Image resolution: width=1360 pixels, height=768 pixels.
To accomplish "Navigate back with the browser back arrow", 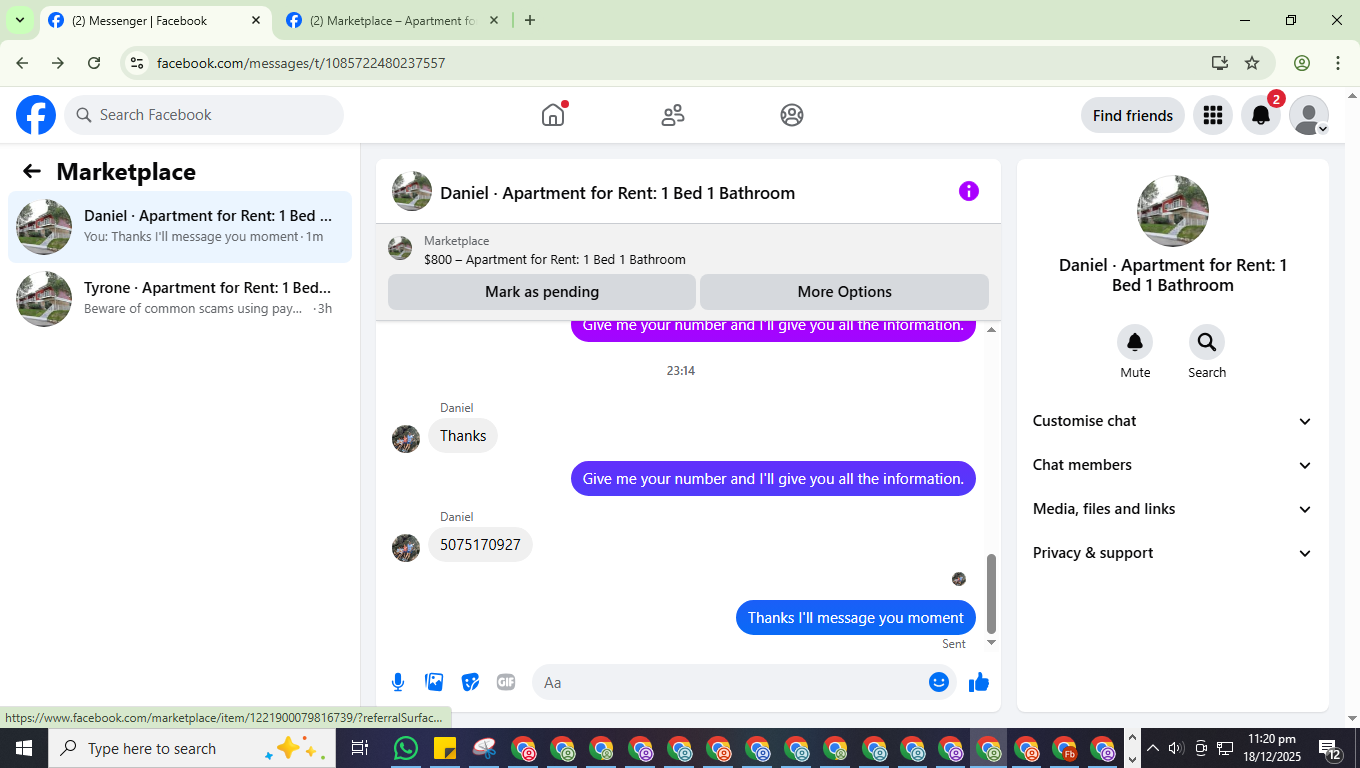I will (22, 63).
